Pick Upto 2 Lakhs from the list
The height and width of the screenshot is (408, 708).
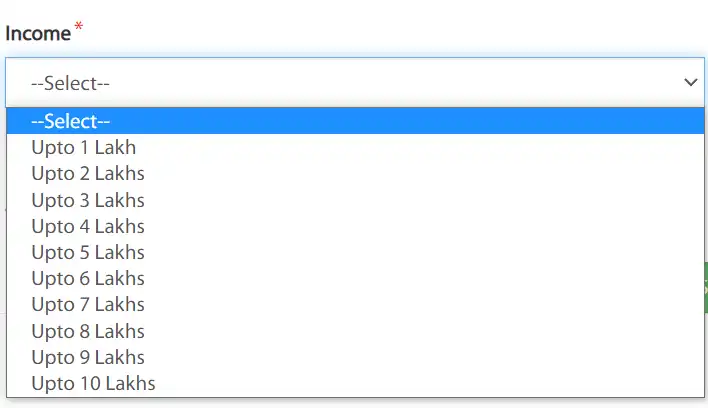click(88, 173)
